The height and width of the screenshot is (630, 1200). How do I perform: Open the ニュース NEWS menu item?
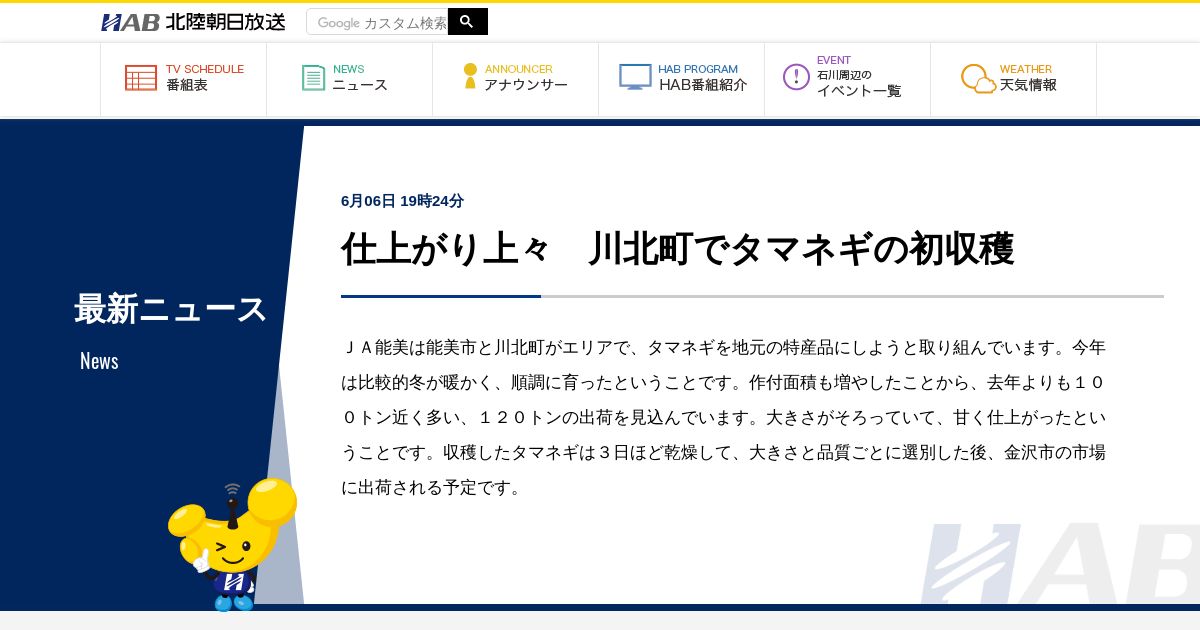click(350, 79)
